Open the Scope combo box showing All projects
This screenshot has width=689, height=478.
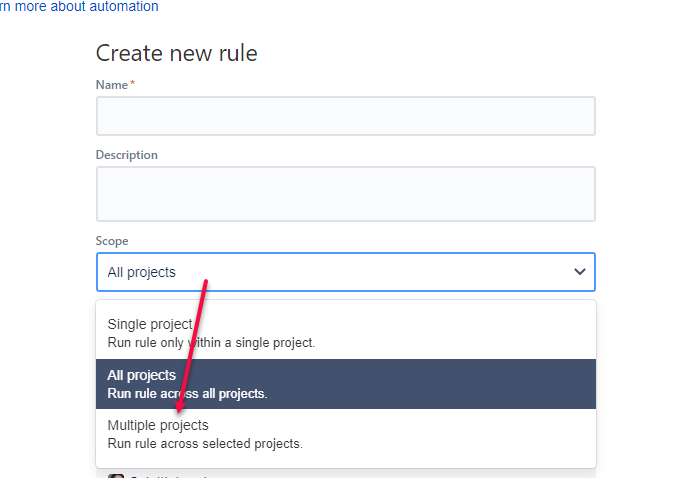(346, 272)
